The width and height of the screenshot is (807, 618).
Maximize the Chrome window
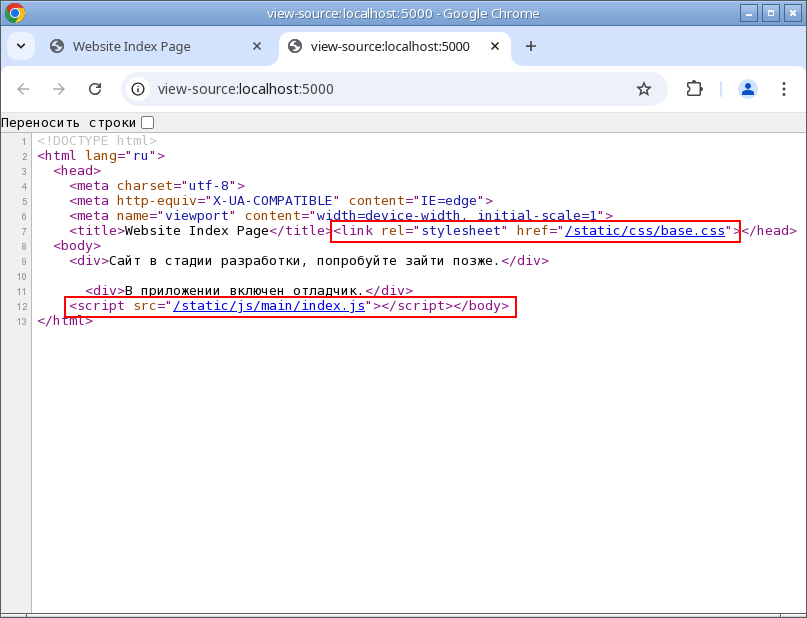pyautogui.click(x=771, y=13)
